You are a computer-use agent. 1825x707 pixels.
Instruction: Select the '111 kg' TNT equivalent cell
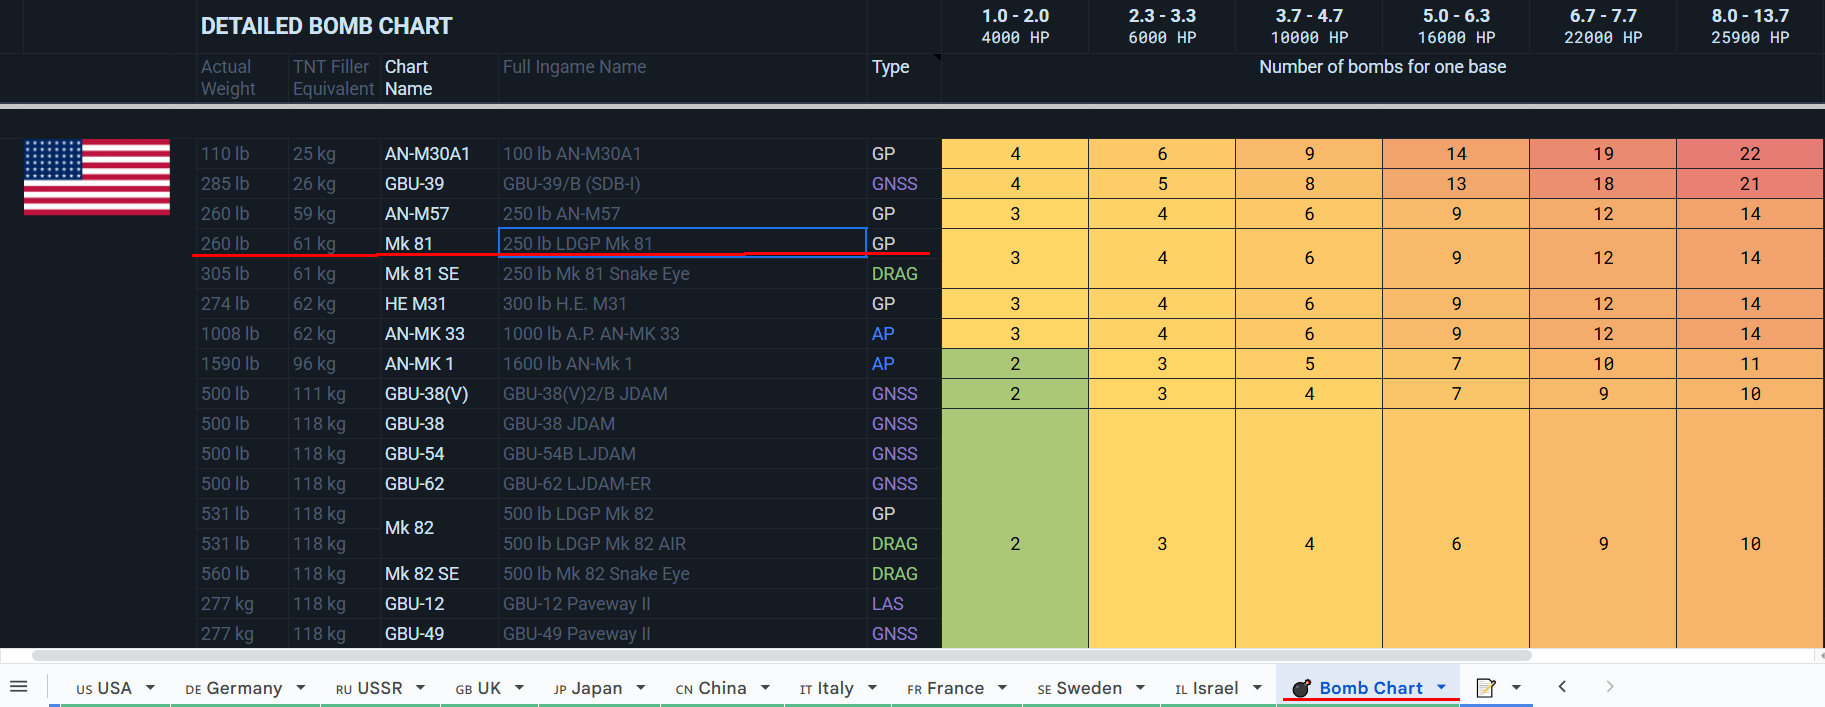pyautogui.click(x=334, y=394)
